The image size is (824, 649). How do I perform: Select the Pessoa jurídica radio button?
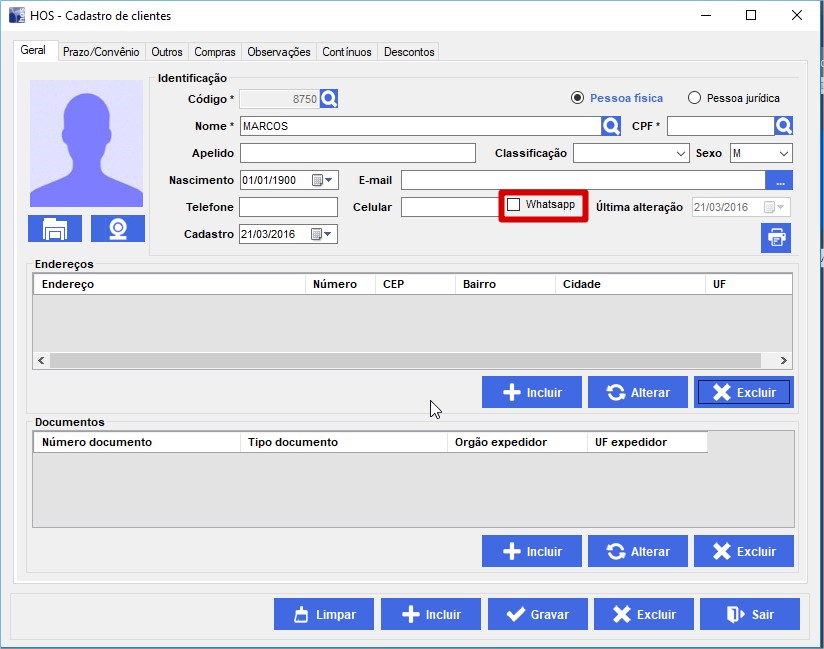[695, 98]
